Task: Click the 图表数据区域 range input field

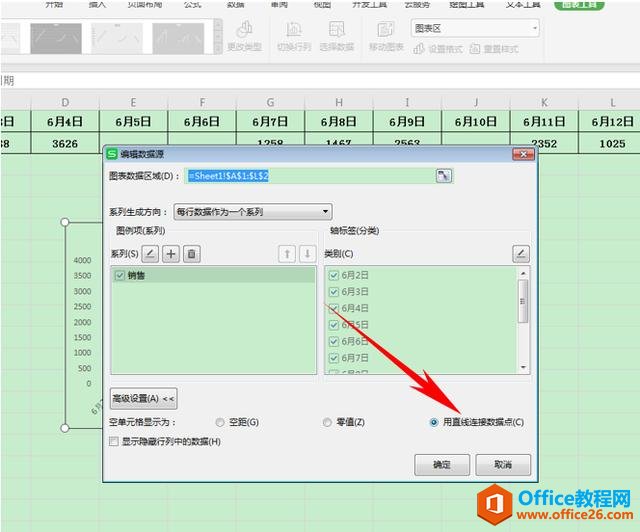Action: pos(308,176)
